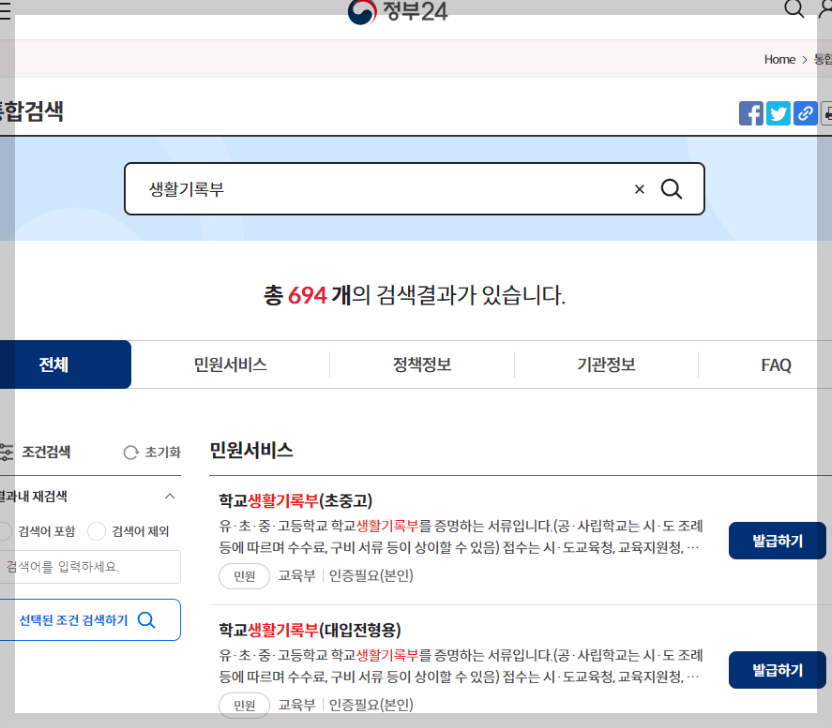This screenshot has height=728, width=832.
Task: Run the search with the magnifier icon
Action: point(671,188)
